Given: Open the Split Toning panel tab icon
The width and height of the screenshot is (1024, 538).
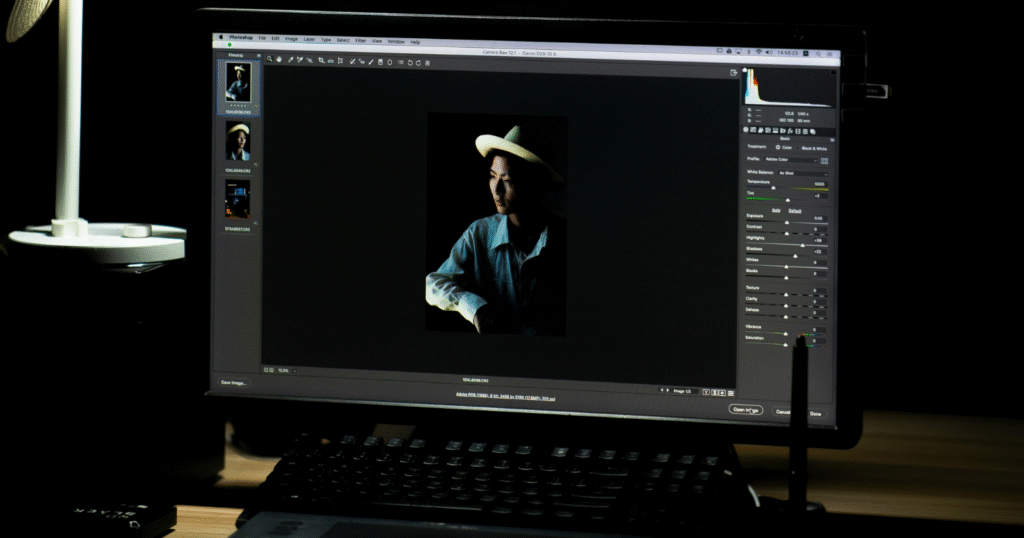Looking at the screenshot, I should (x=775, y=131).
